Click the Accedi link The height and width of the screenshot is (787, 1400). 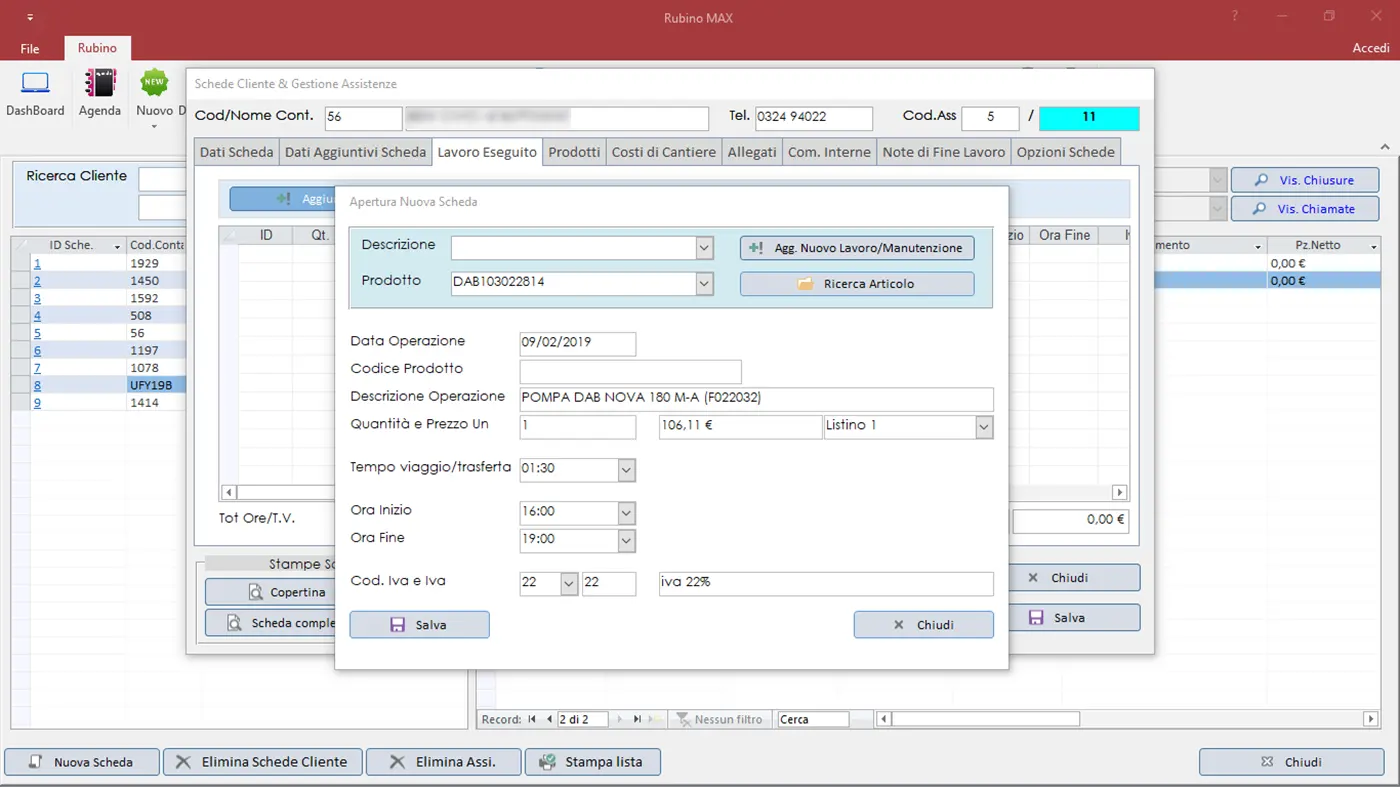click(x=1371, y=48)
